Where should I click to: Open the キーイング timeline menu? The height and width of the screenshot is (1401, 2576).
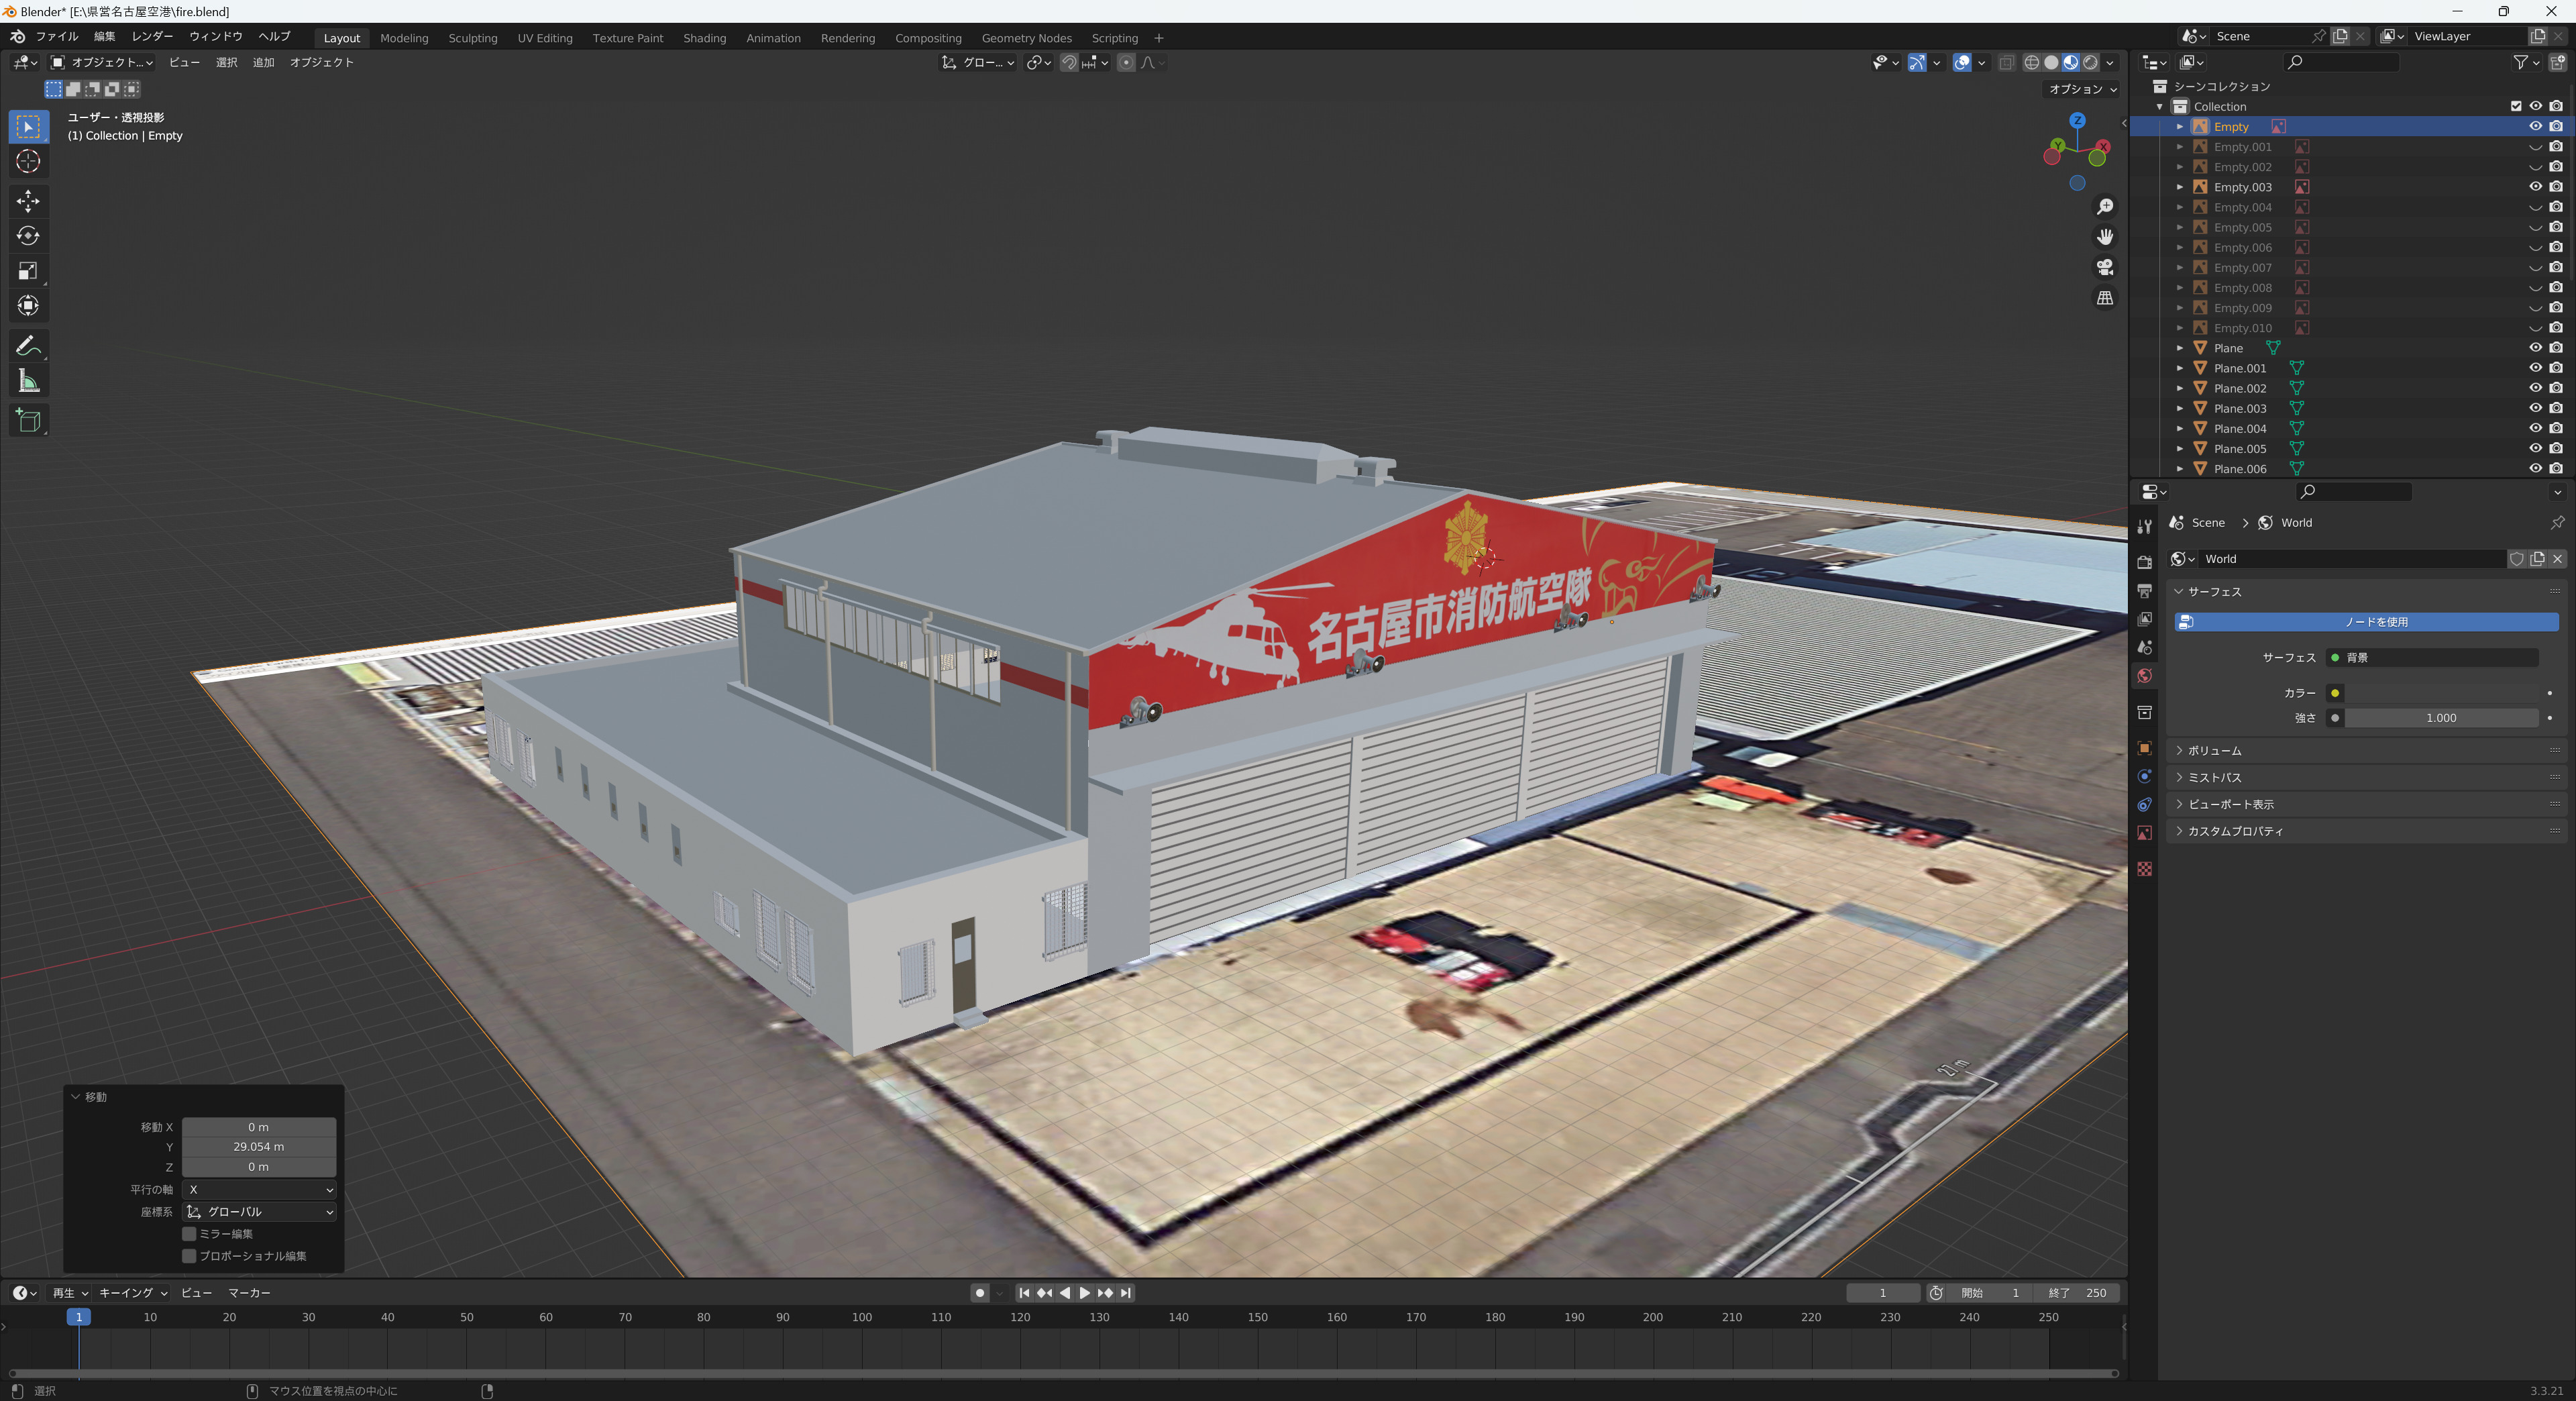(x=133, y=1293)
